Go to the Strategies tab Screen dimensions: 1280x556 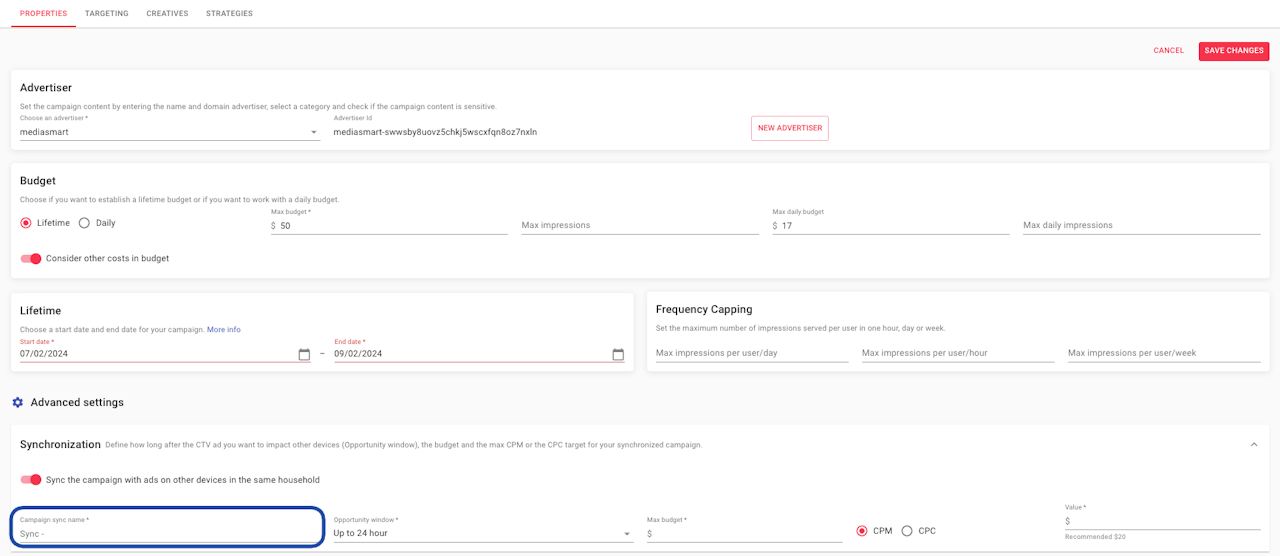[229, 14]
